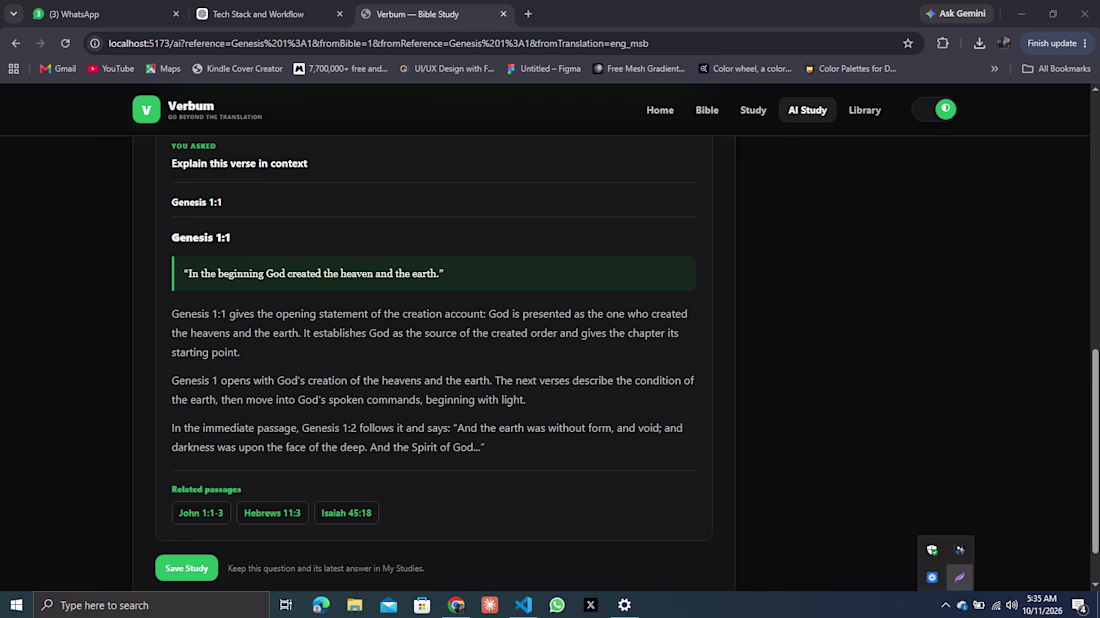
Task: Toggle the dark mode theme switch
Action: click(934, 109)
